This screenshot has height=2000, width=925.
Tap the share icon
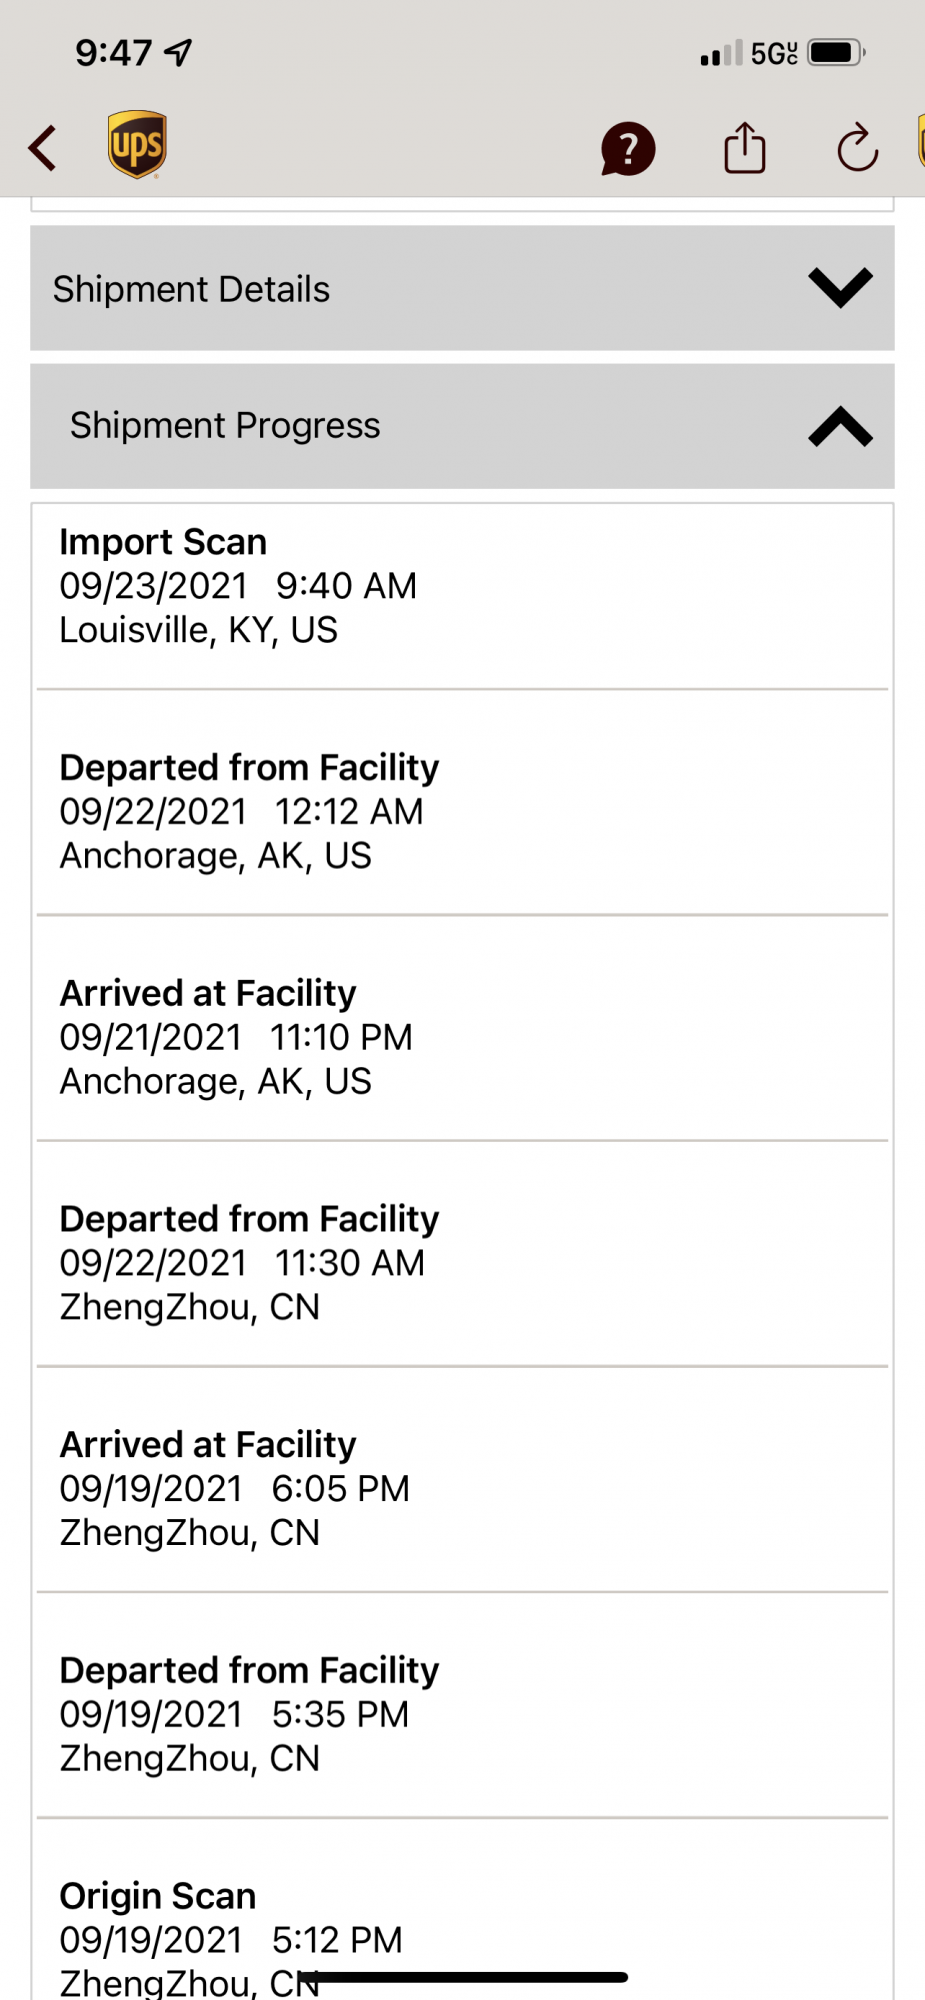pyautogui.click(x=744, y=148)
